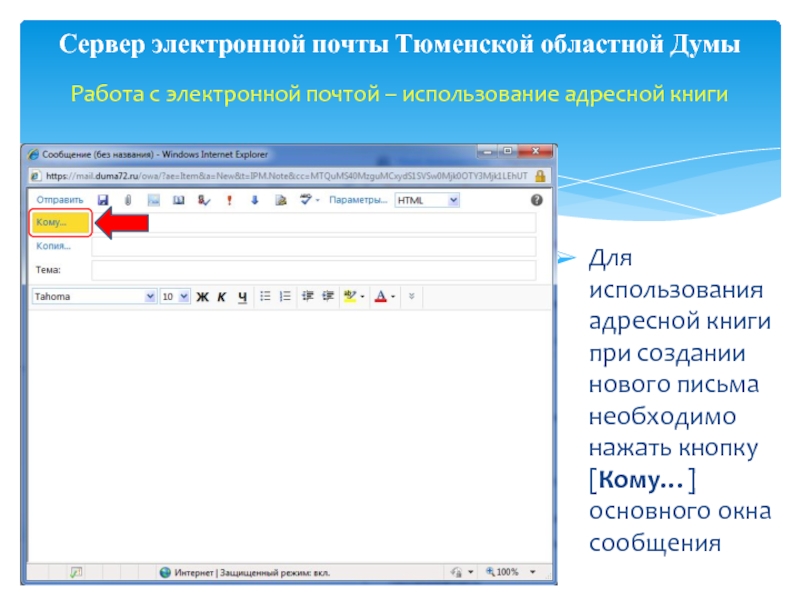
Task: Decrease paragraph indent
Action: [308, 296]
